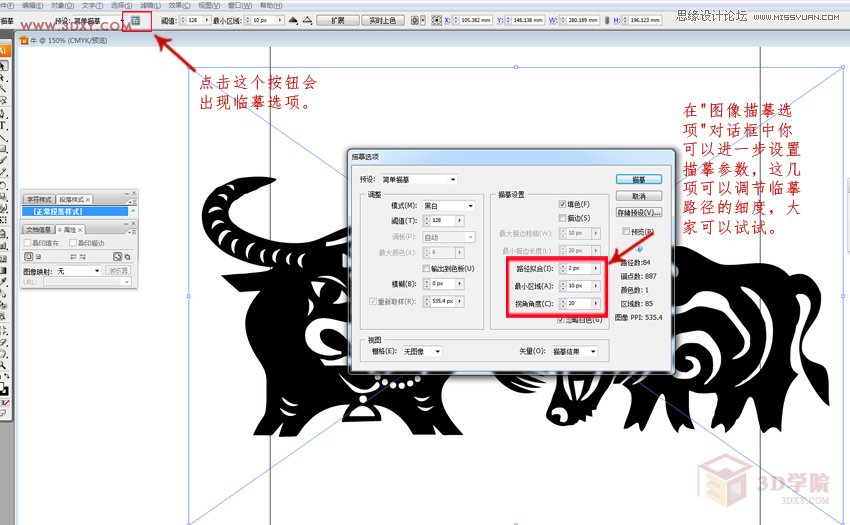
Task: Open the Effect menu
Action: click(x=179, y=5)
